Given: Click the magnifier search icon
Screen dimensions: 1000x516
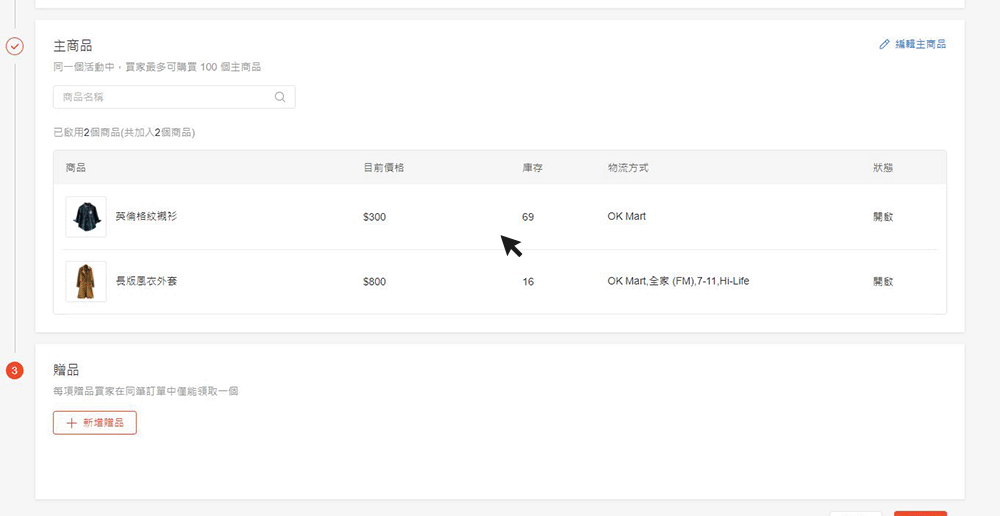Looking at the screenshot, I should [x=280, y=97].
